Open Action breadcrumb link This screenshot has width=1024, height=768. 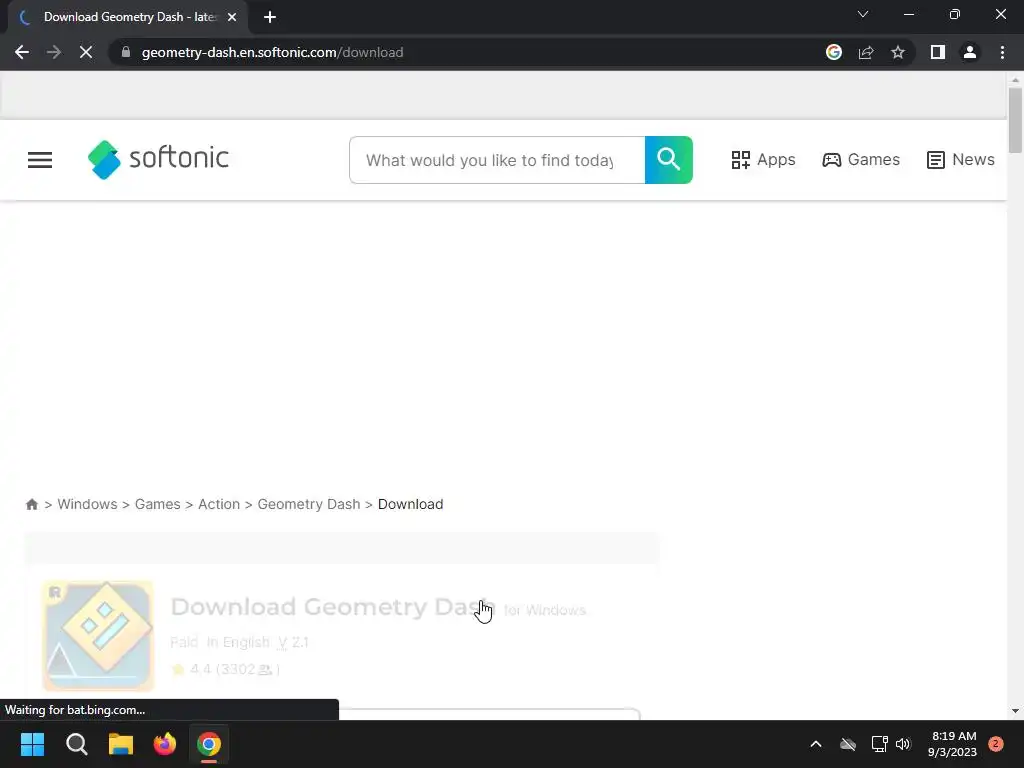[219, 504]
